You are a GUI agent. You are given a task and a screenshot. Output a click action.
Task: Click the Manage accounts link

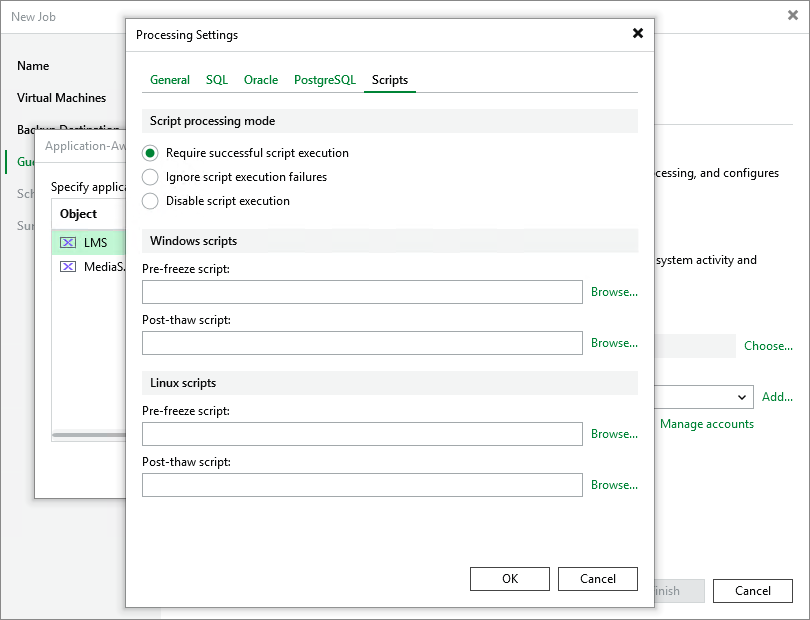tap(707, 424)
